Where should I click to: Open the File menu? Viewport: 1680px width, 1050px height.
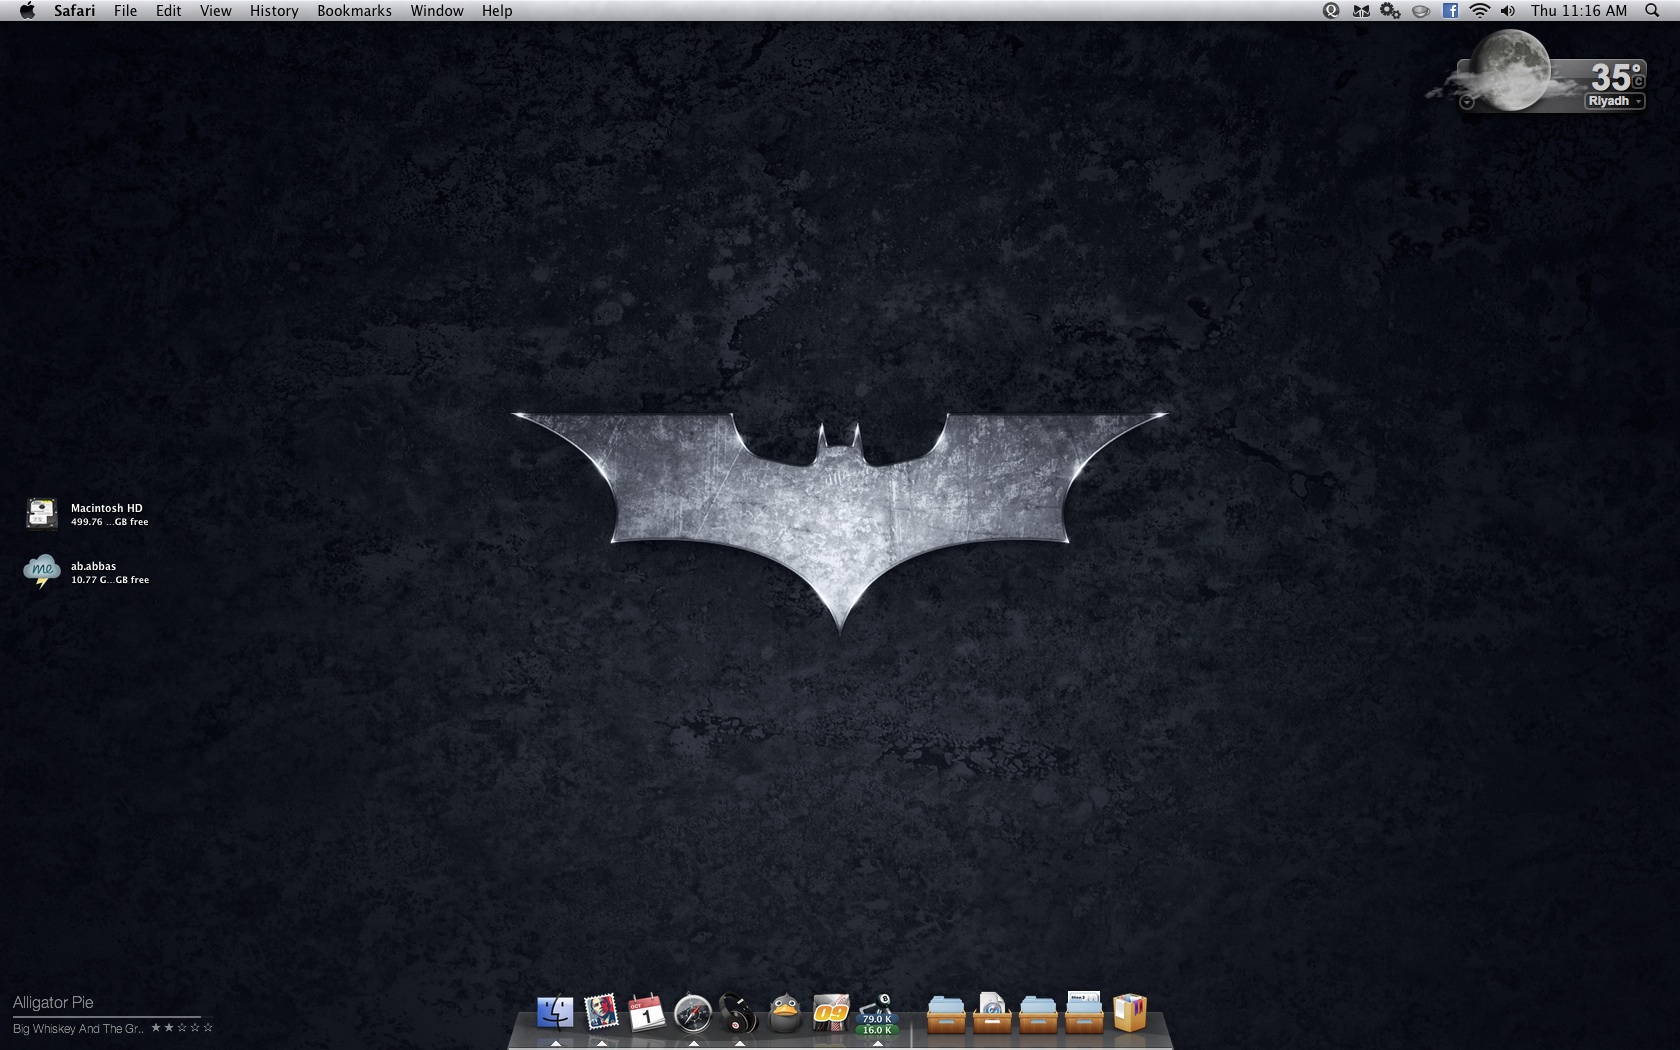pyautogui.click(x=125, y=11)
